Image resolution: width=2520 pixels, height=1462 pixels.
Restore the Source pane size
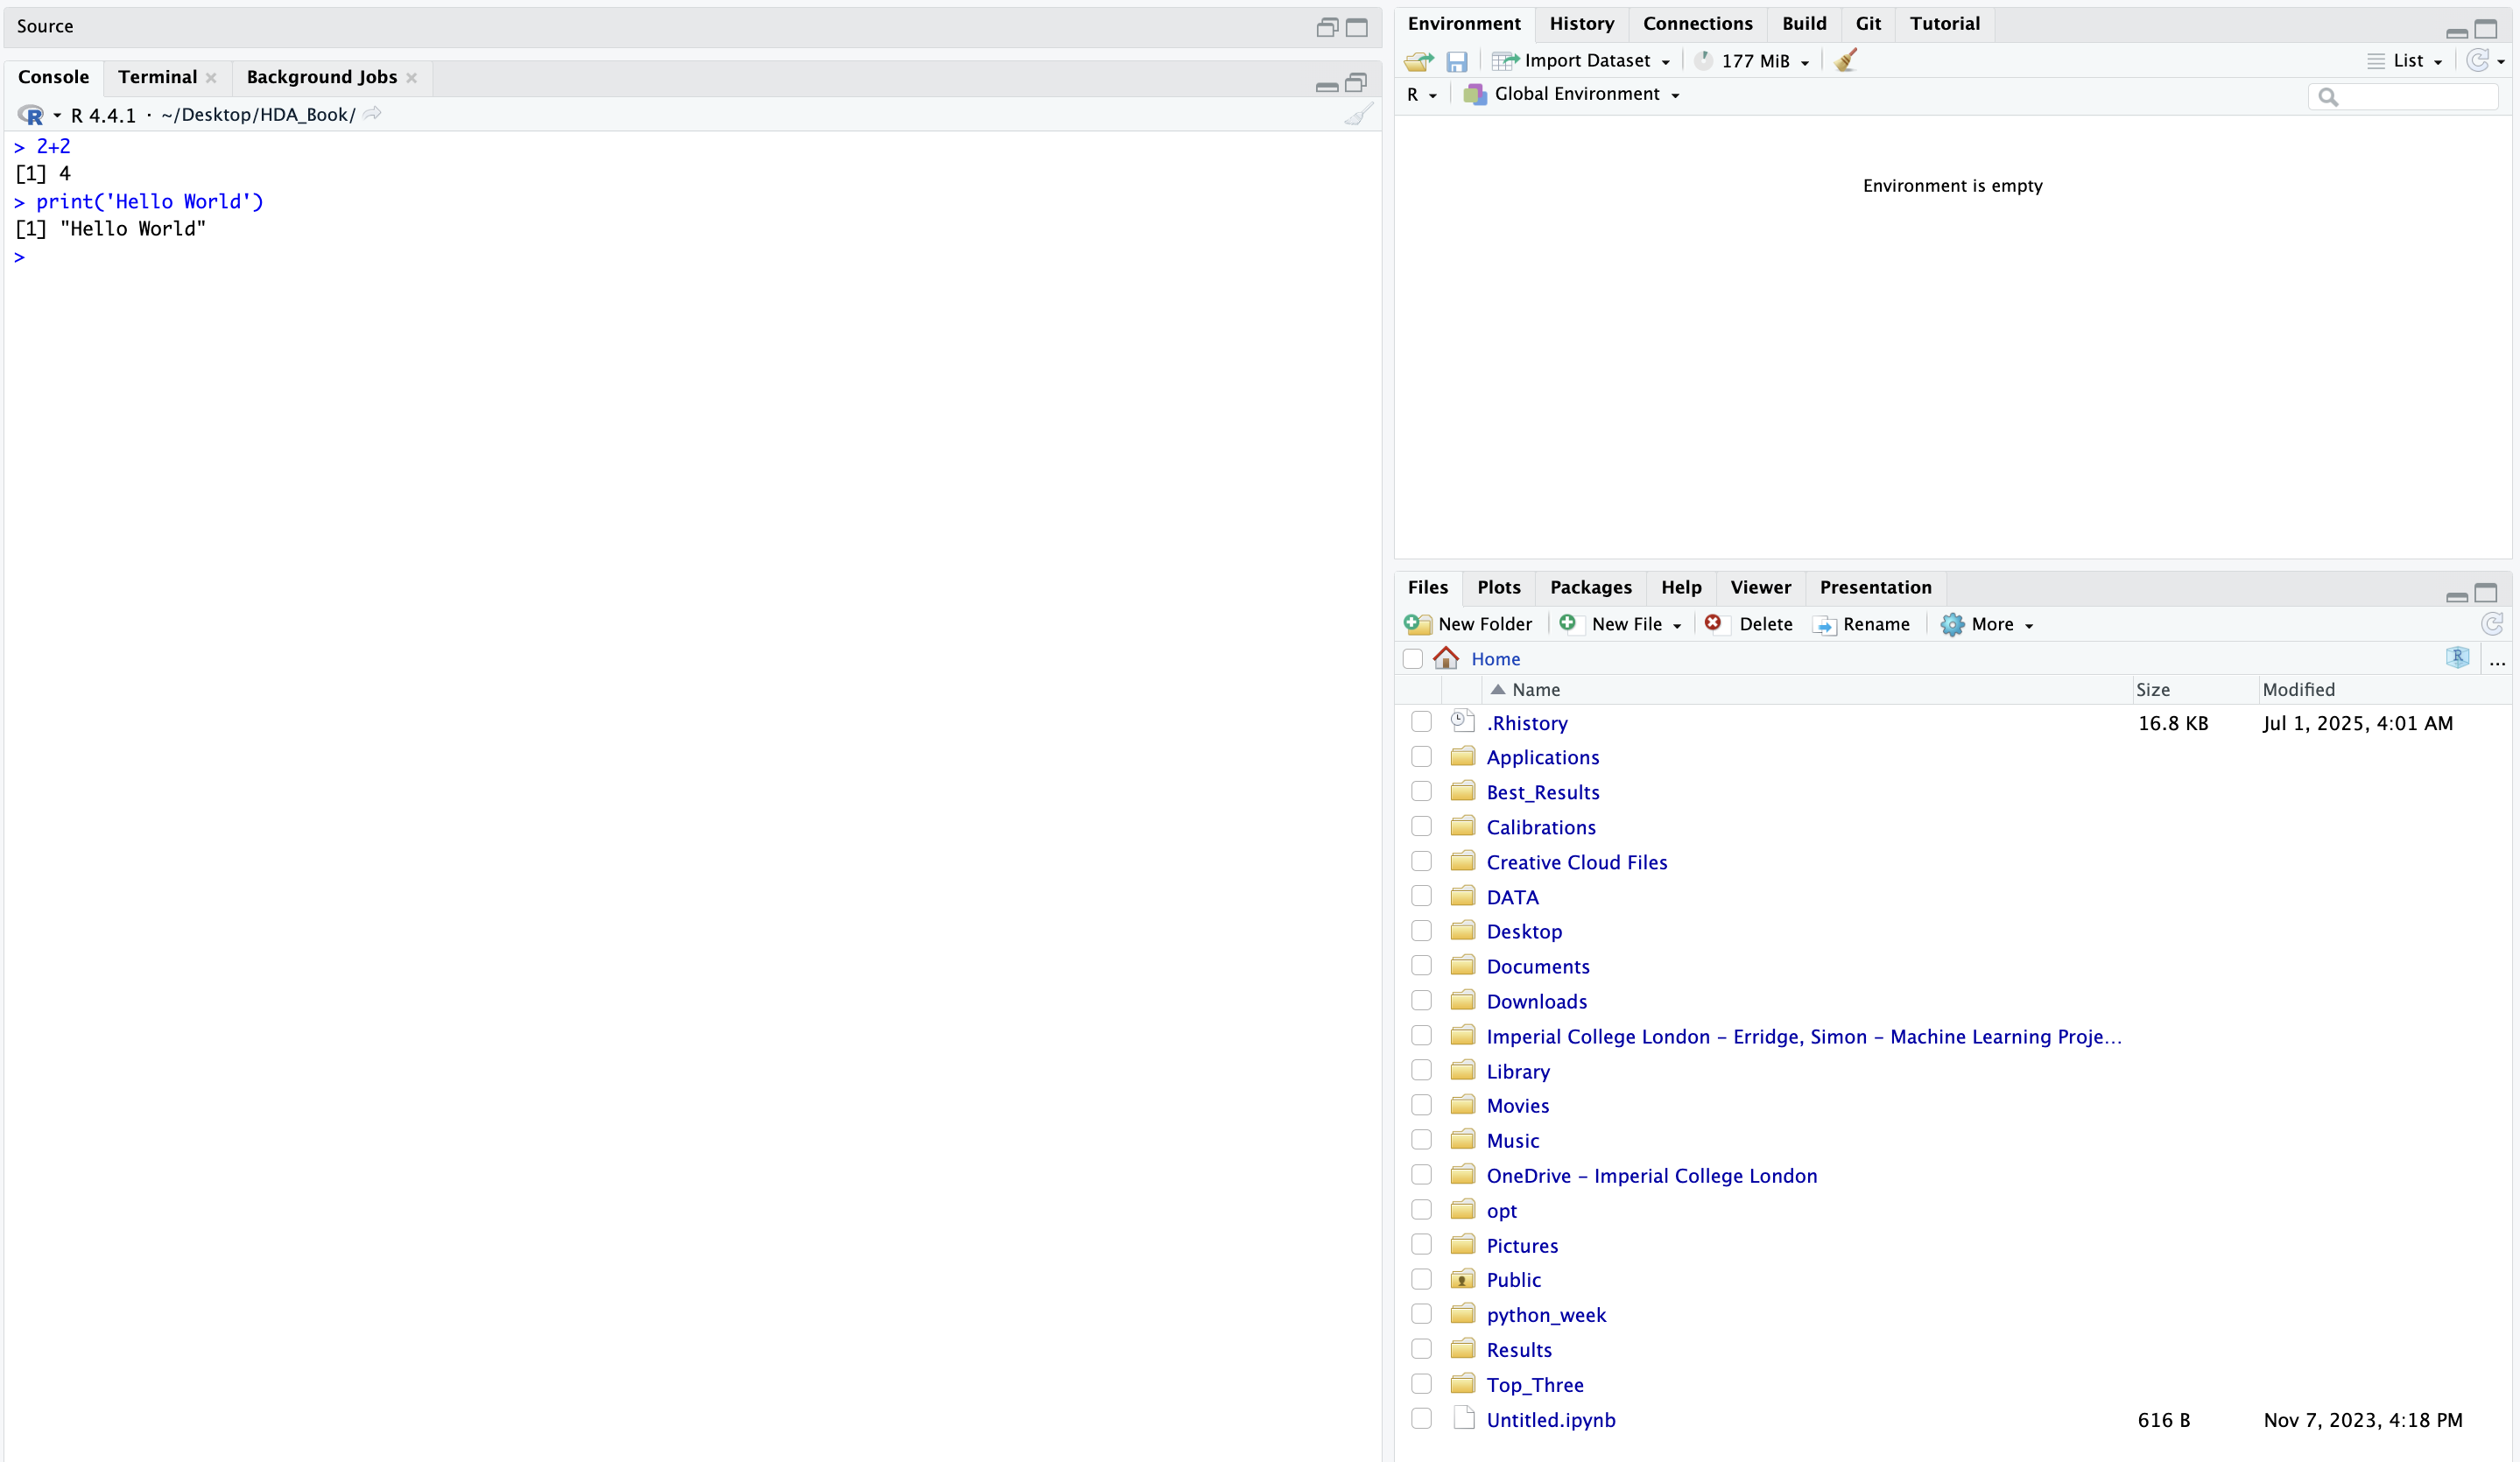[x=1327, y=28]
